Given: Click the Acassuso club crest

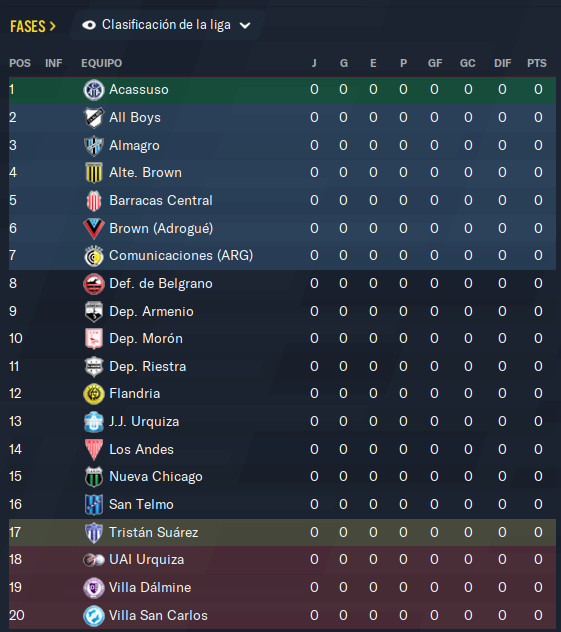Looking at the screenshot, I should coord(94,90).
